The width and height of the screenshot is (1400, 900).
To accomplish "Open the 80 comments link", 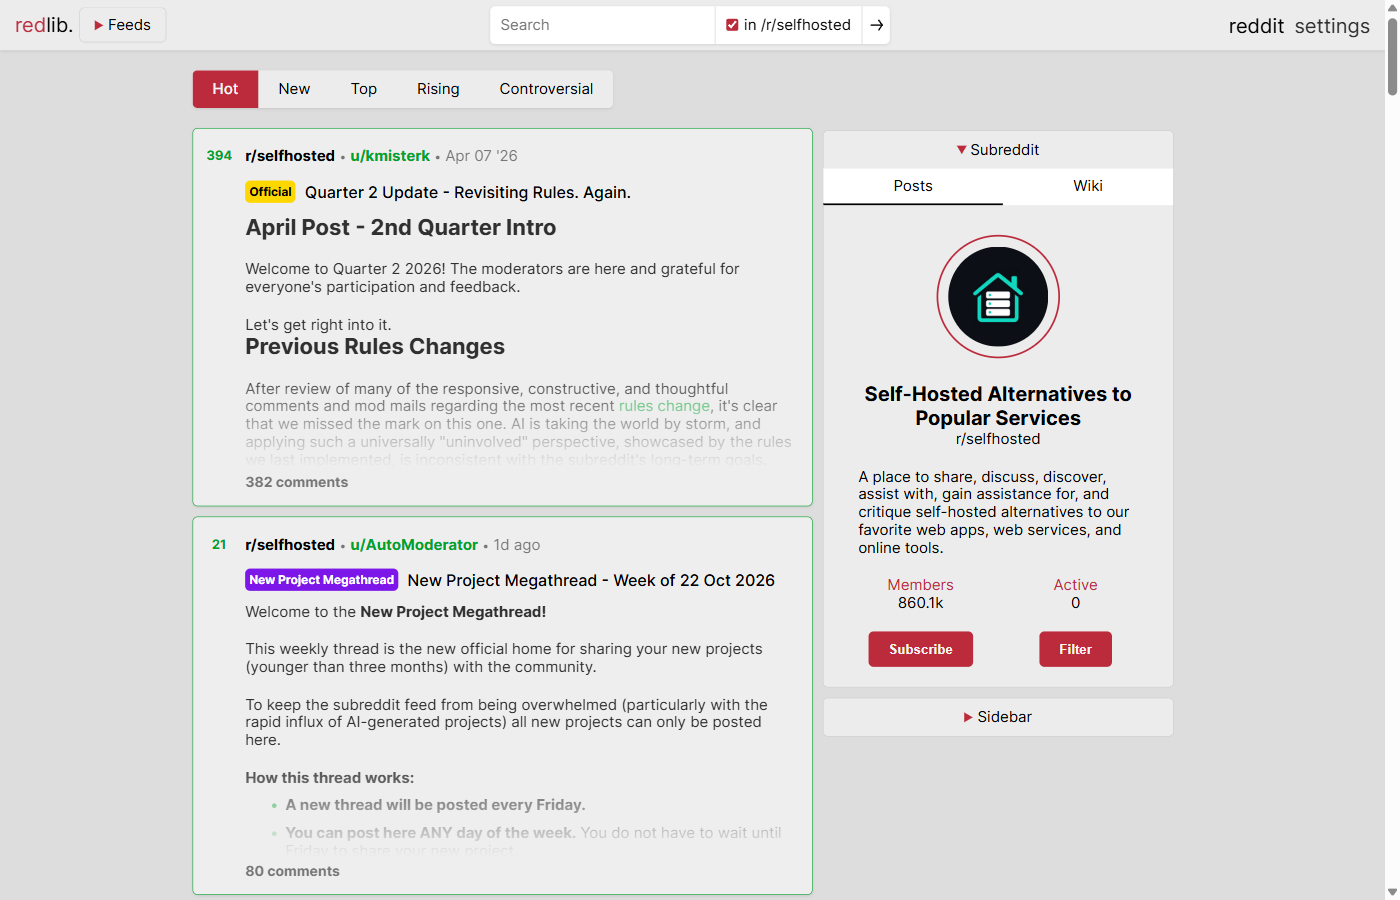I will click(x=293, y=871).
